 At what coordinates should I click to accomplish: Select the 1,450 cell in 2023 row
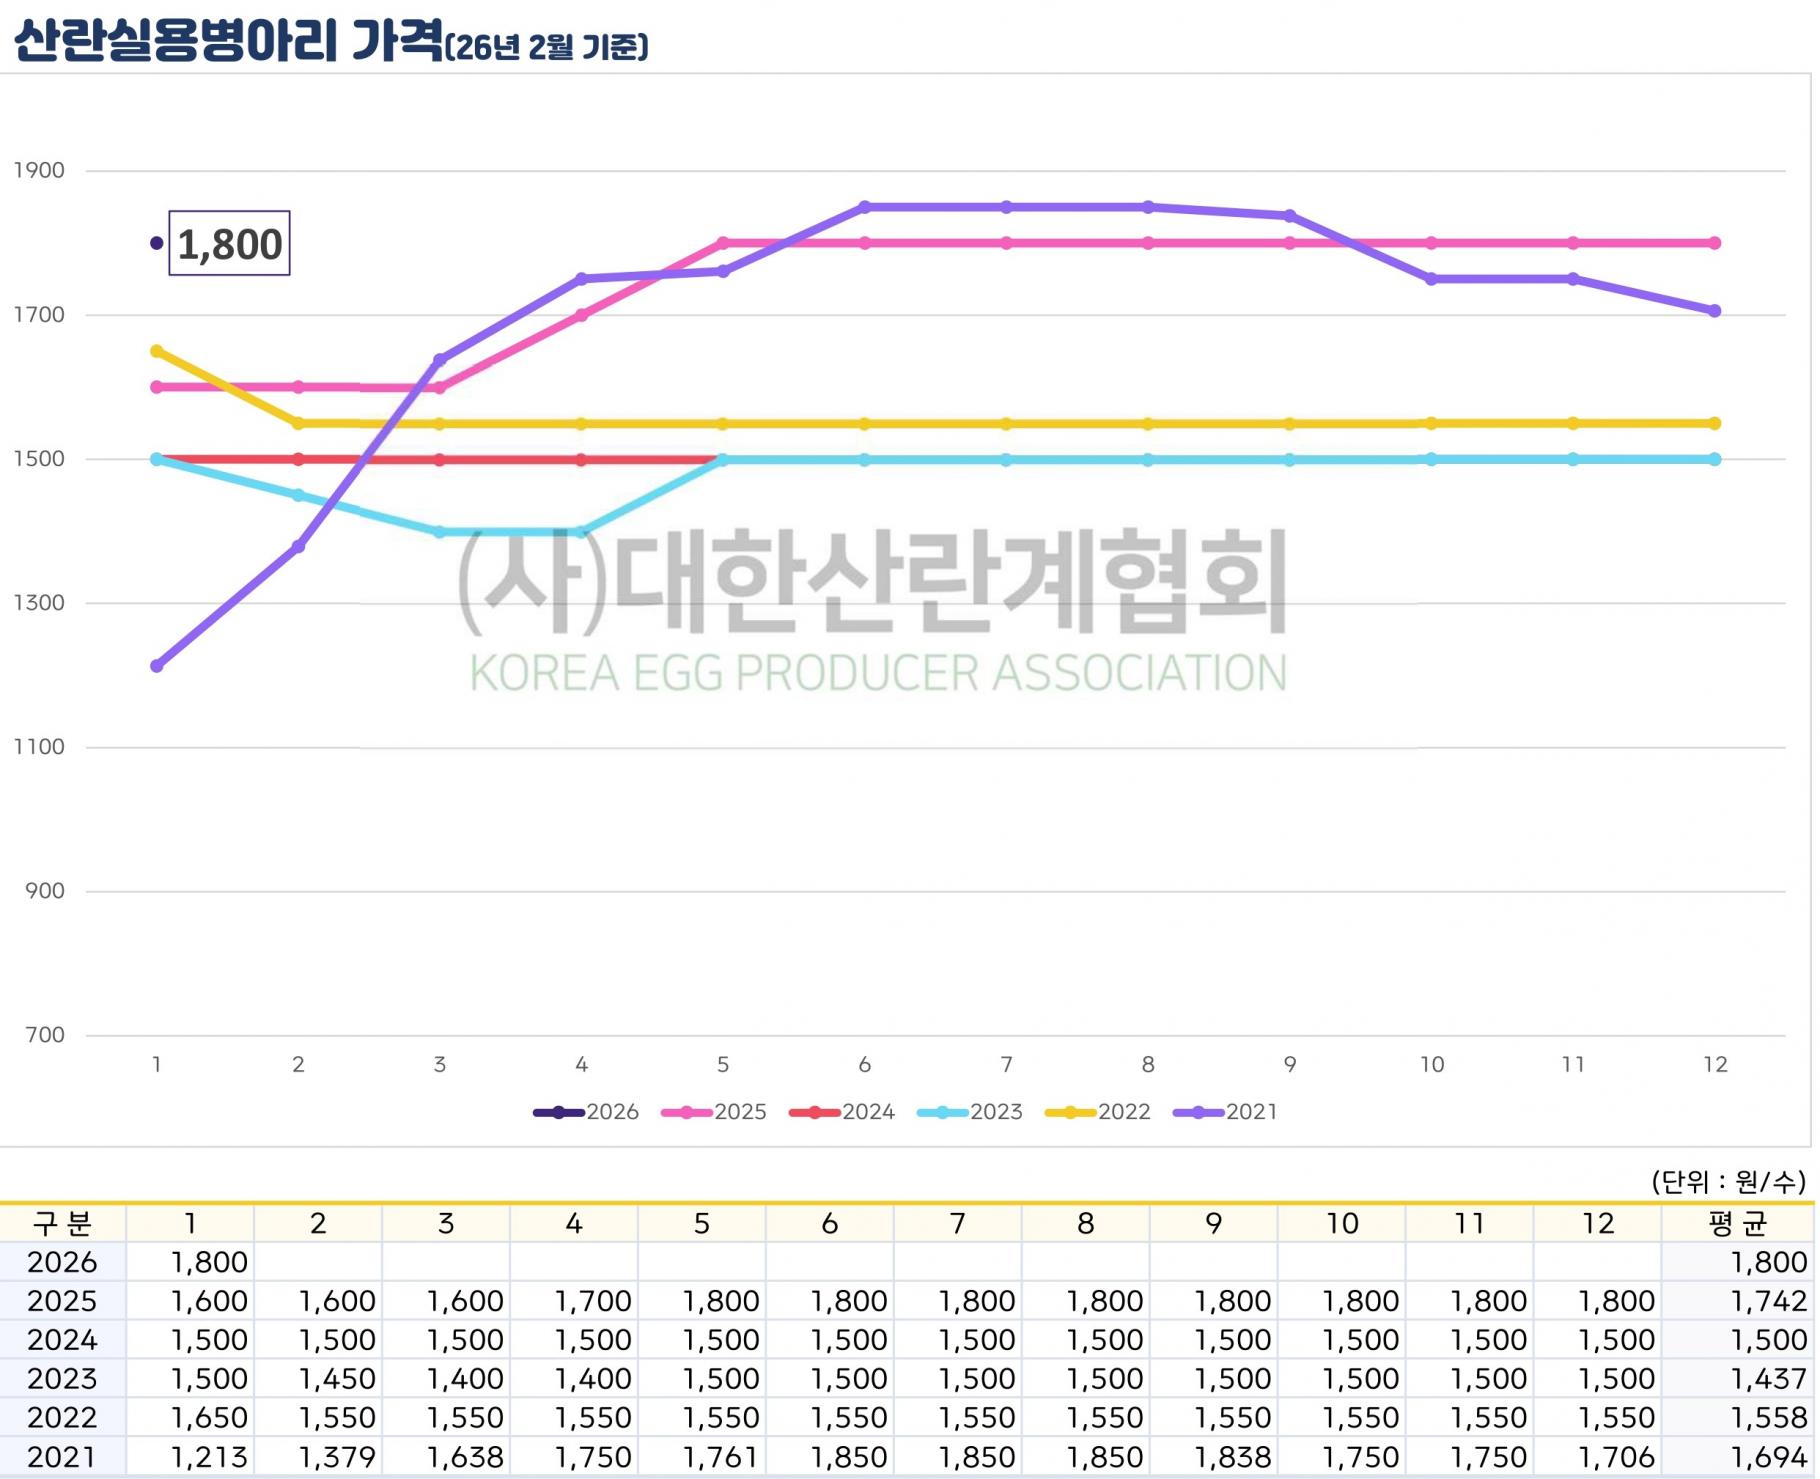pos(336,1379)
